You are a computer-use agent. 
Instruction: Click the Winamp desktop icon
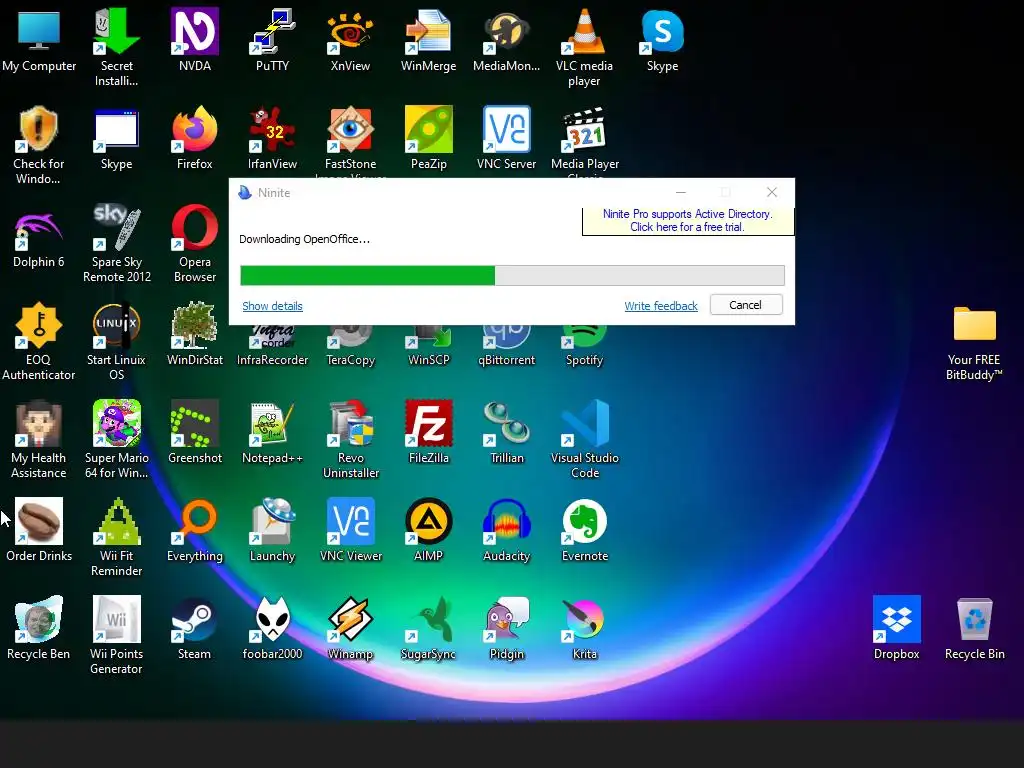click(x=350, y=619)
